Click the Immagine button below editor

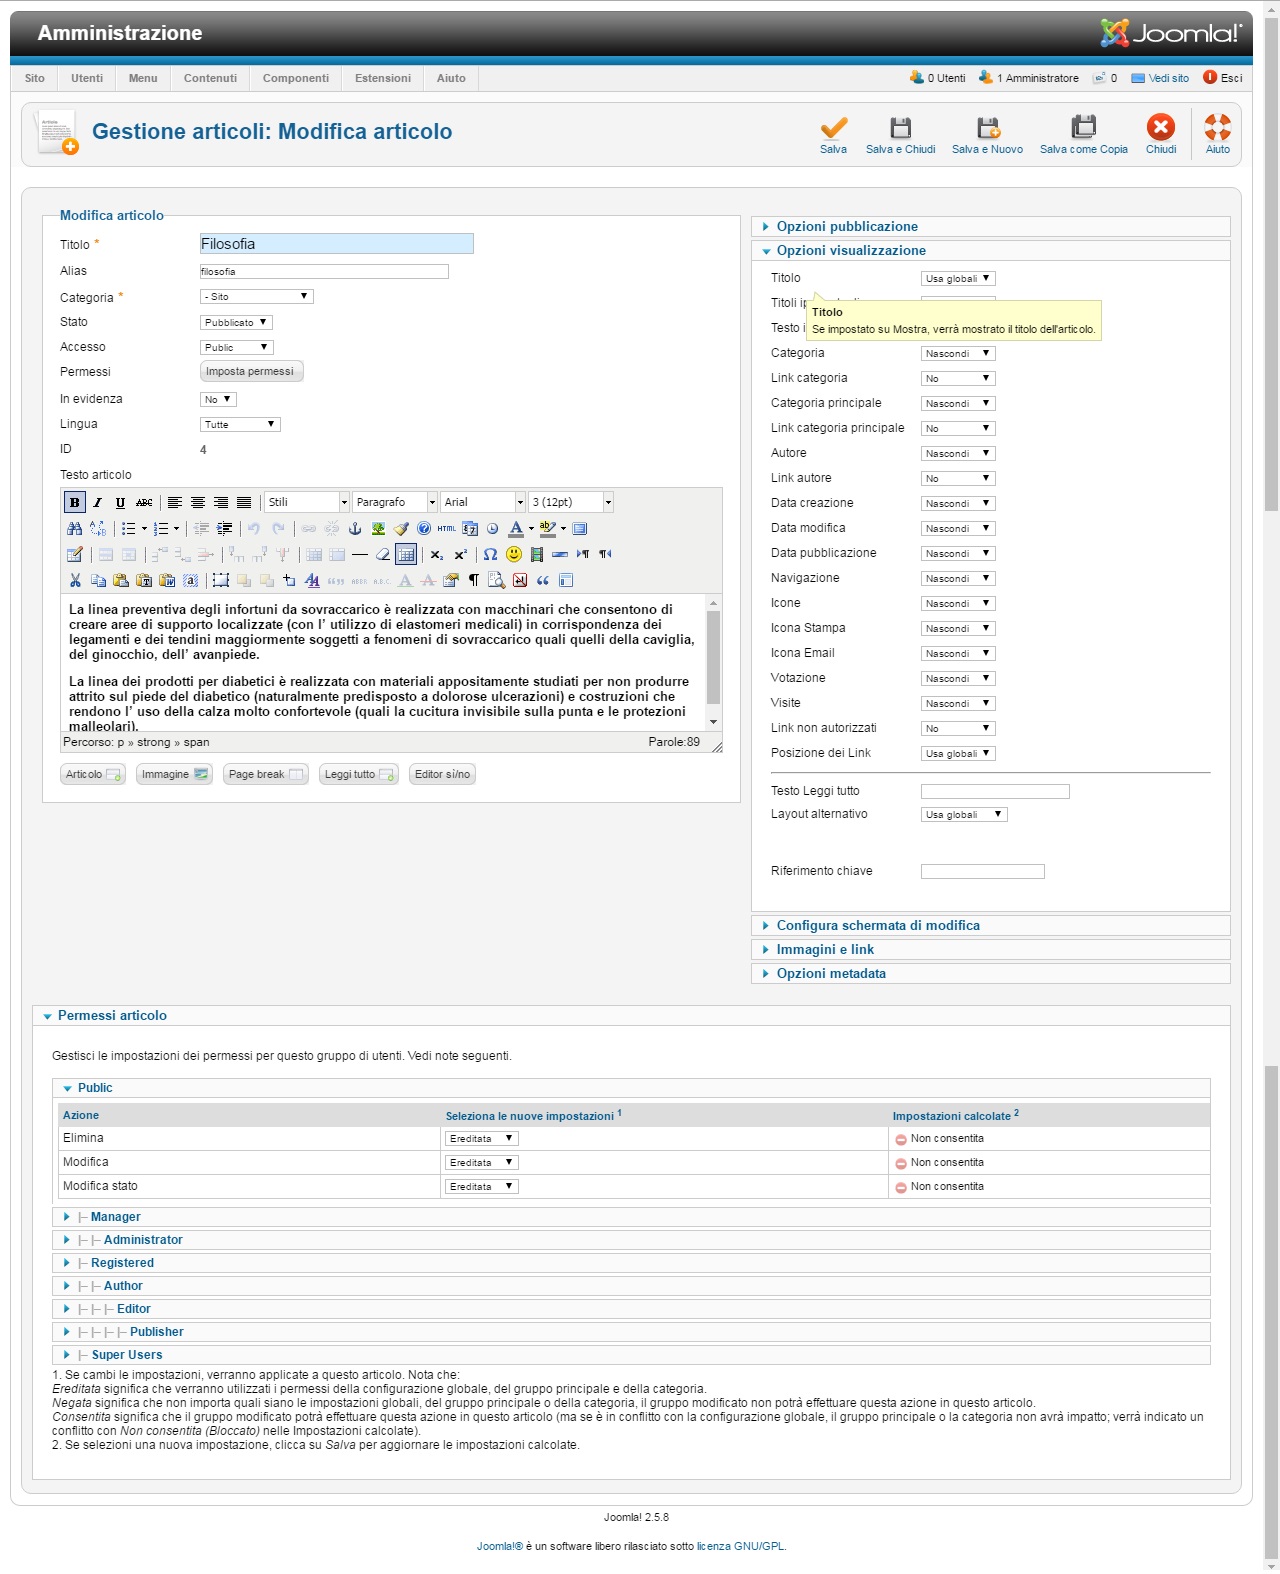point(174,774)
